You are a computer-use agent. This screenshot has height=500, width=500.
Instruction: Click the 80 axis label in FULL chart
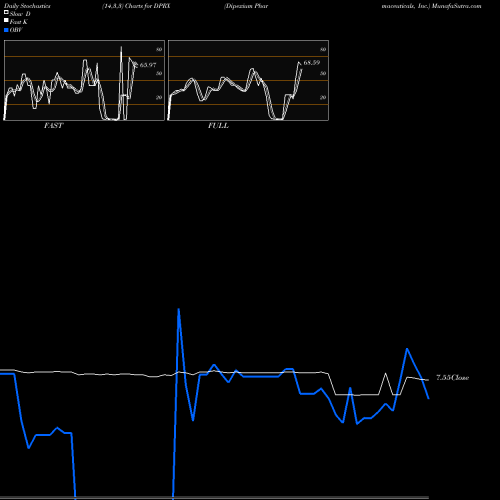(x=323, y=49)
